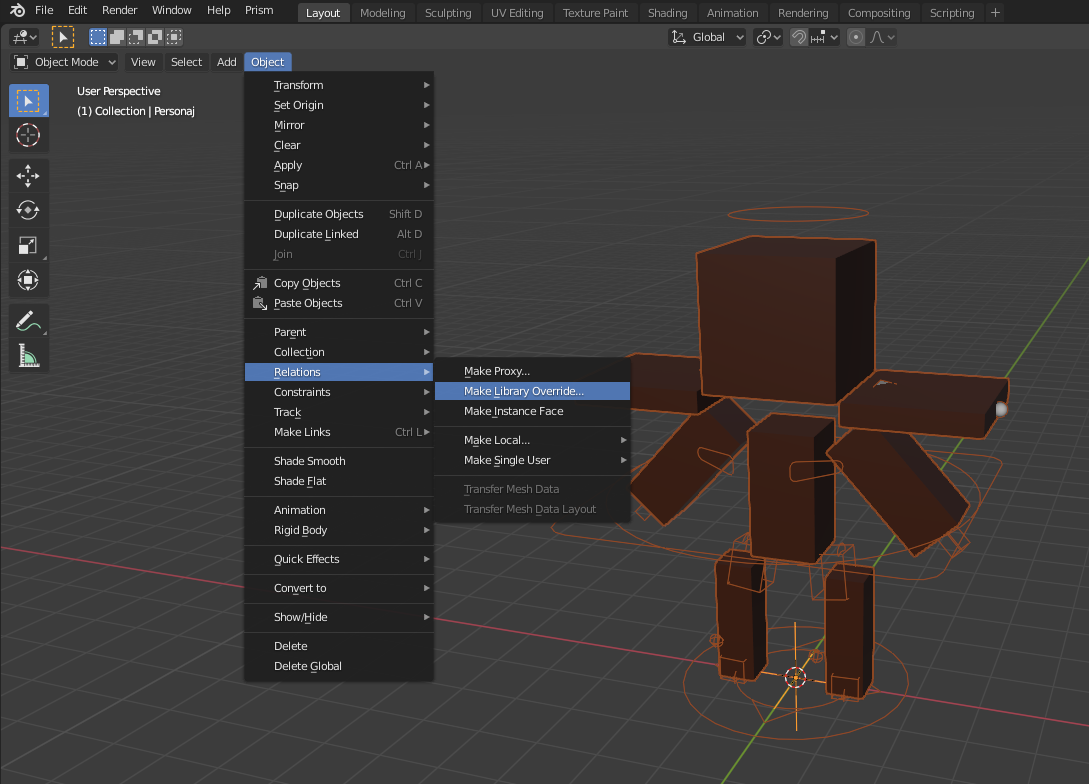The image size is (1089, 784).
Task: Open the Global transform orientation dropdown
Action: pyautogui.click(x=707, y=37)
